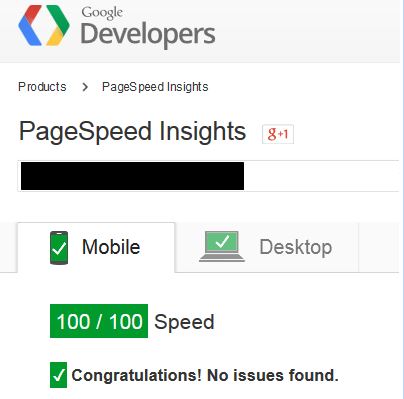Screen dimensions: 404x399
Task: Open the PageSpeed Insights breadcrumb link
Action: pyautogui.click(x=155, y=87)
